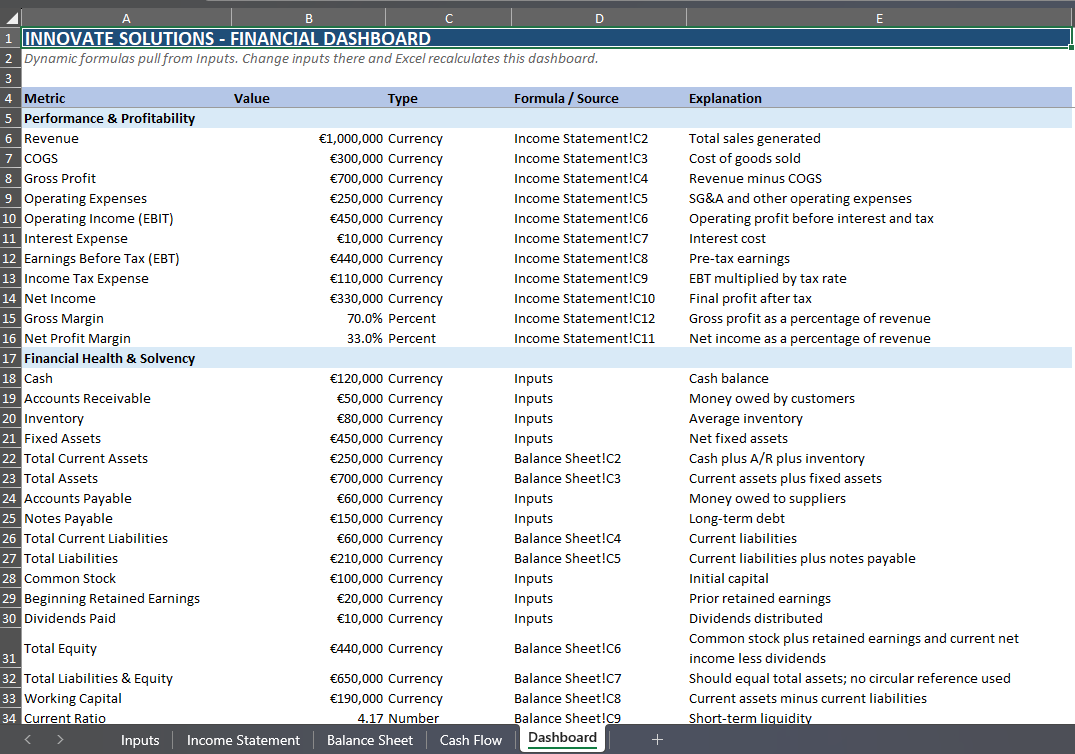This screenshot has width=1075, height=754.
Task: Select column D header
Action: (598, 17)
